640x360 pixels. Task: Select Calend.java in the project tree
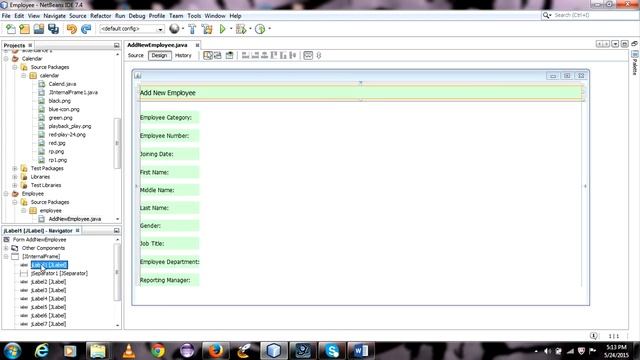(62, 84)
